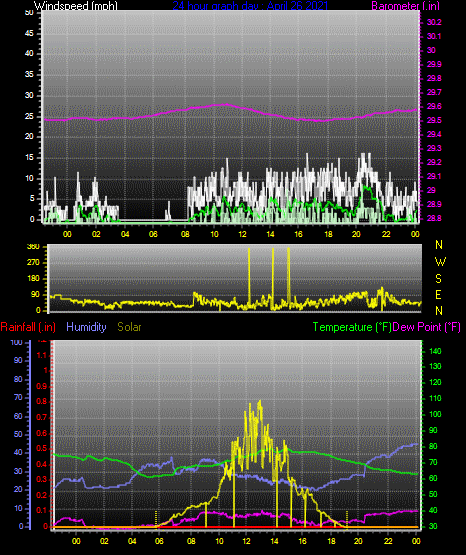The height and width of the screenshot is (555, 466).
Task: Click the 35 value on the windspeed axis
Action: click(x=29, y=75)
